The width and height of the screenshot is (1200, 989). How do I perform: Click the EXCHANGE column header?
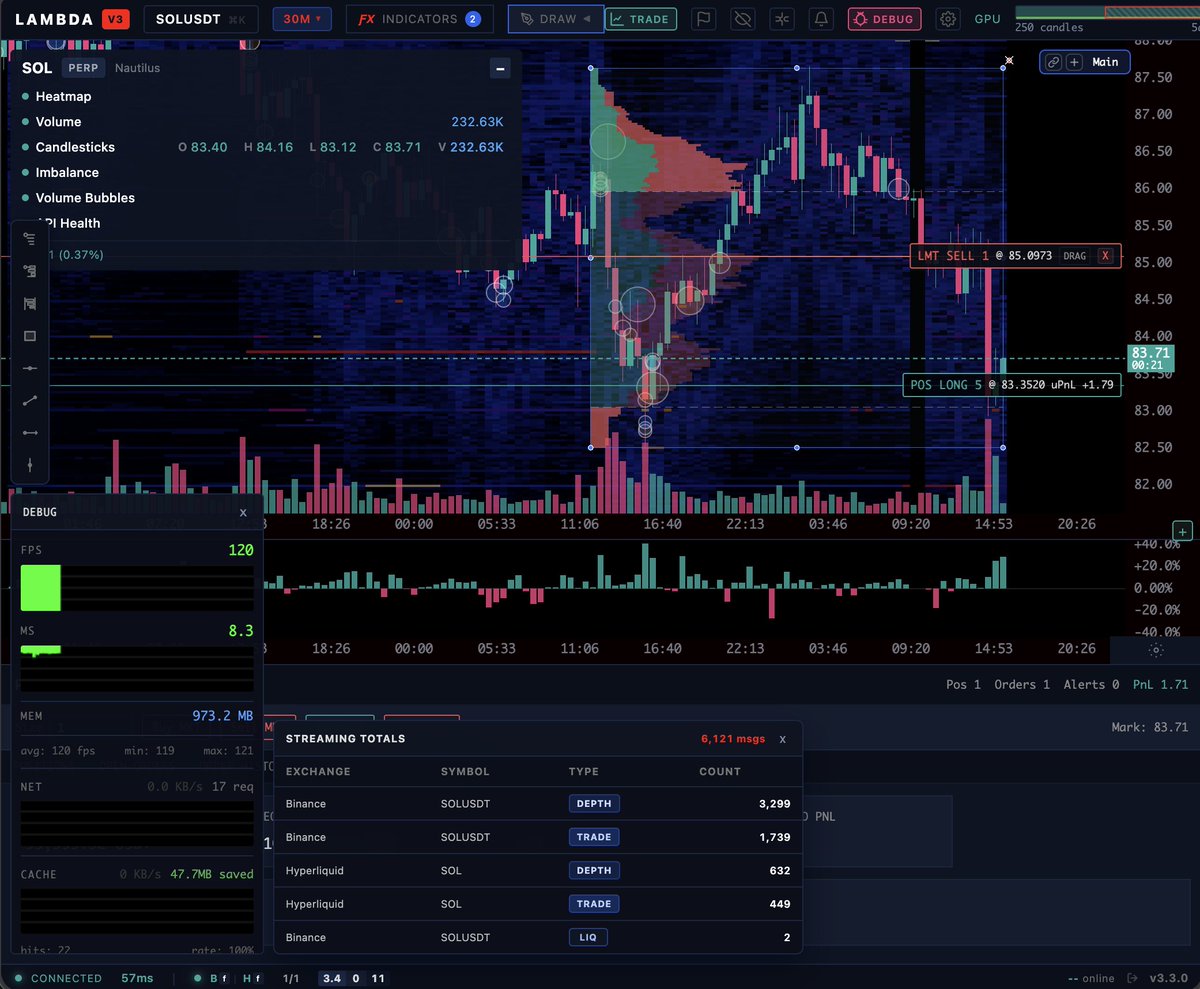pos(318,772)
